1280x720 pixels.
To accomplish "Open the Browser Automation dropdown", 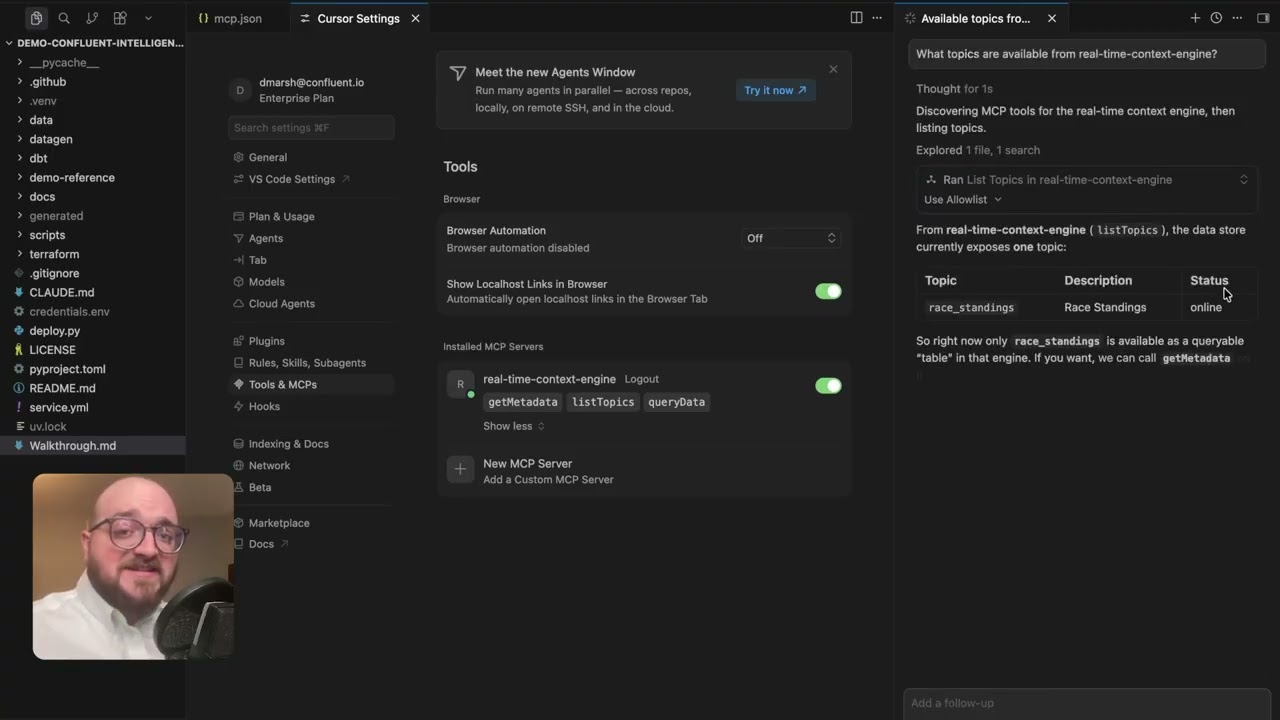I will coord(791,238).
